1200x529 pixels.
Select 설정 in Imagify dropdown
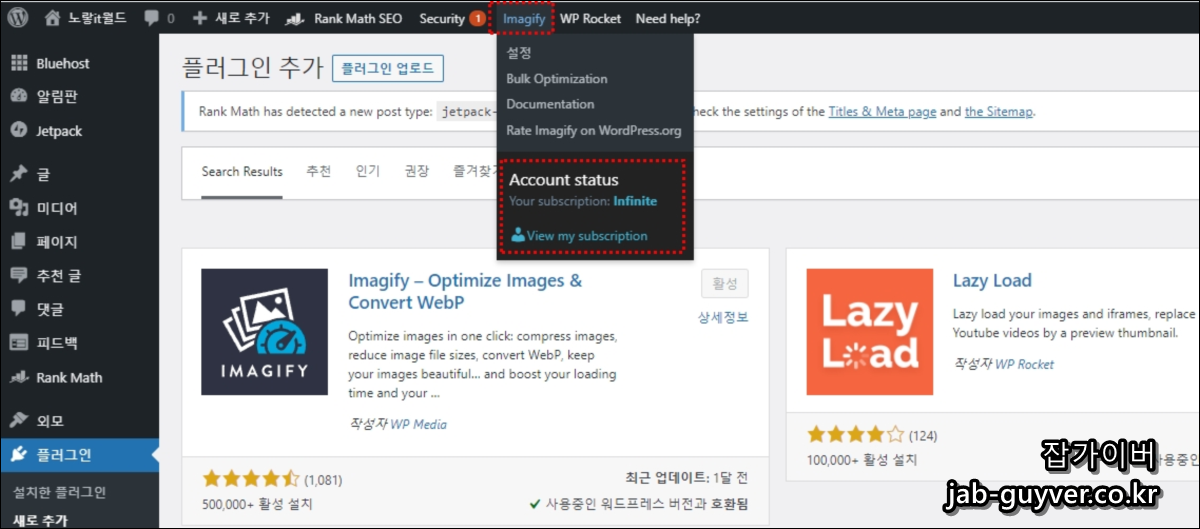click(519, 53)
